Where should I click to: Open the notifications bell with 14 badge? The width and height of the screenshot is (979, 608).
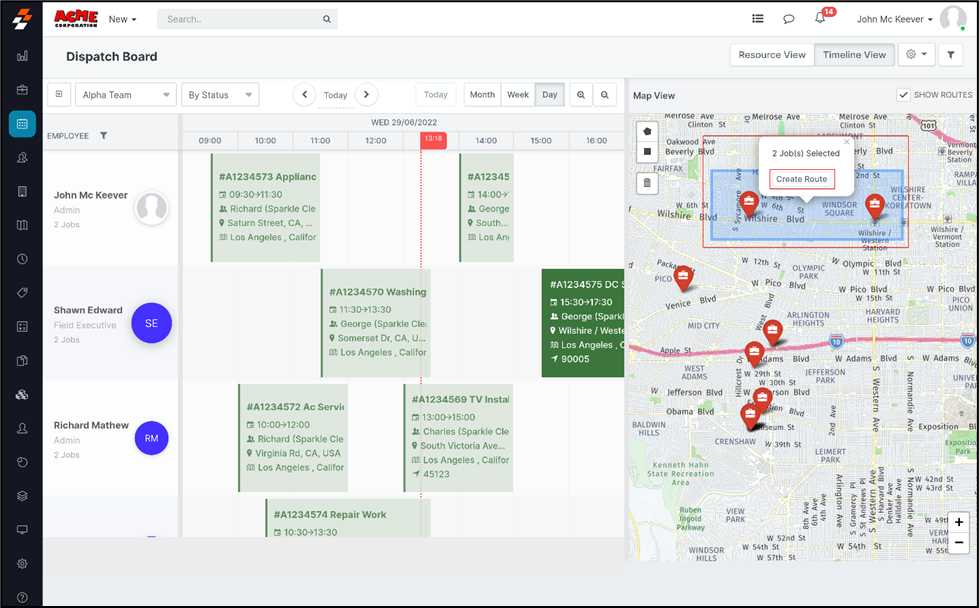click(x=820, y=19)
